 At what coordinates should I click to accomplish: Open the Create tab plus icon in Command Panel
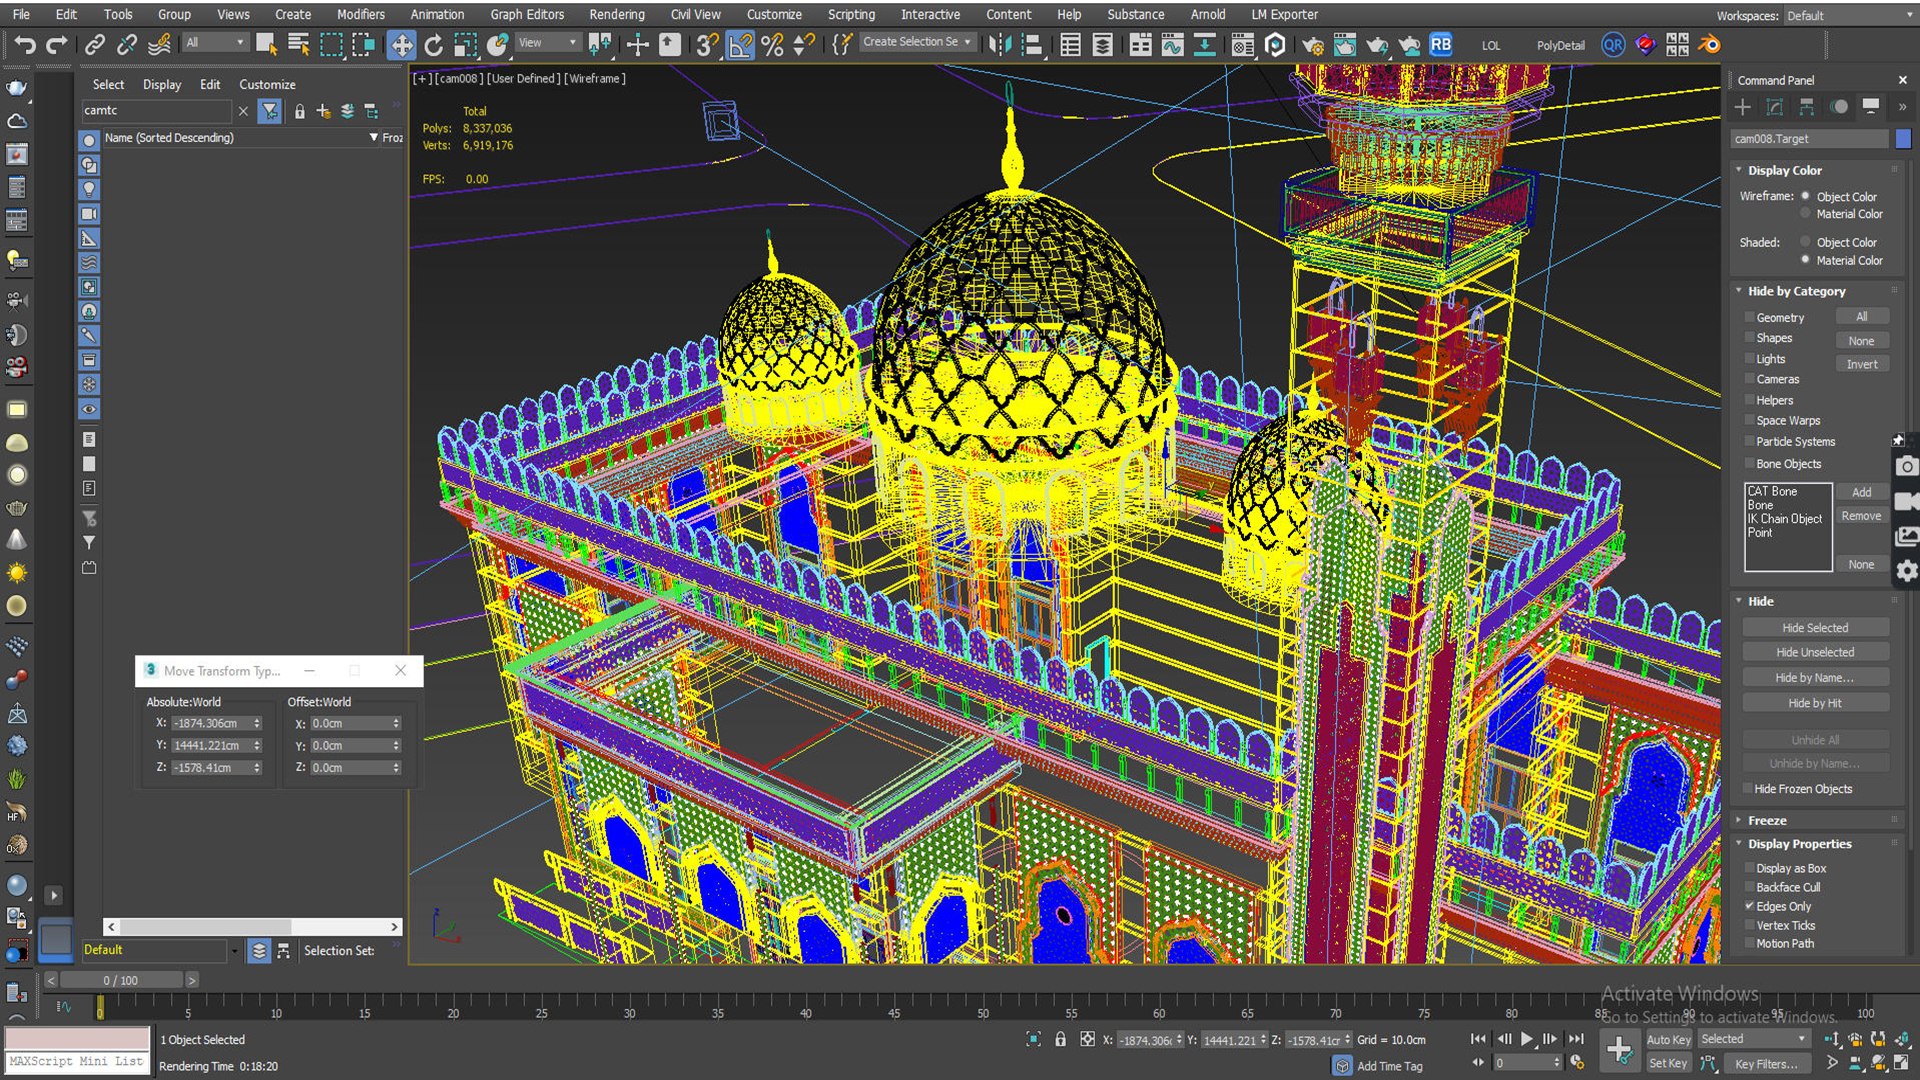(x=1743, y=107)
